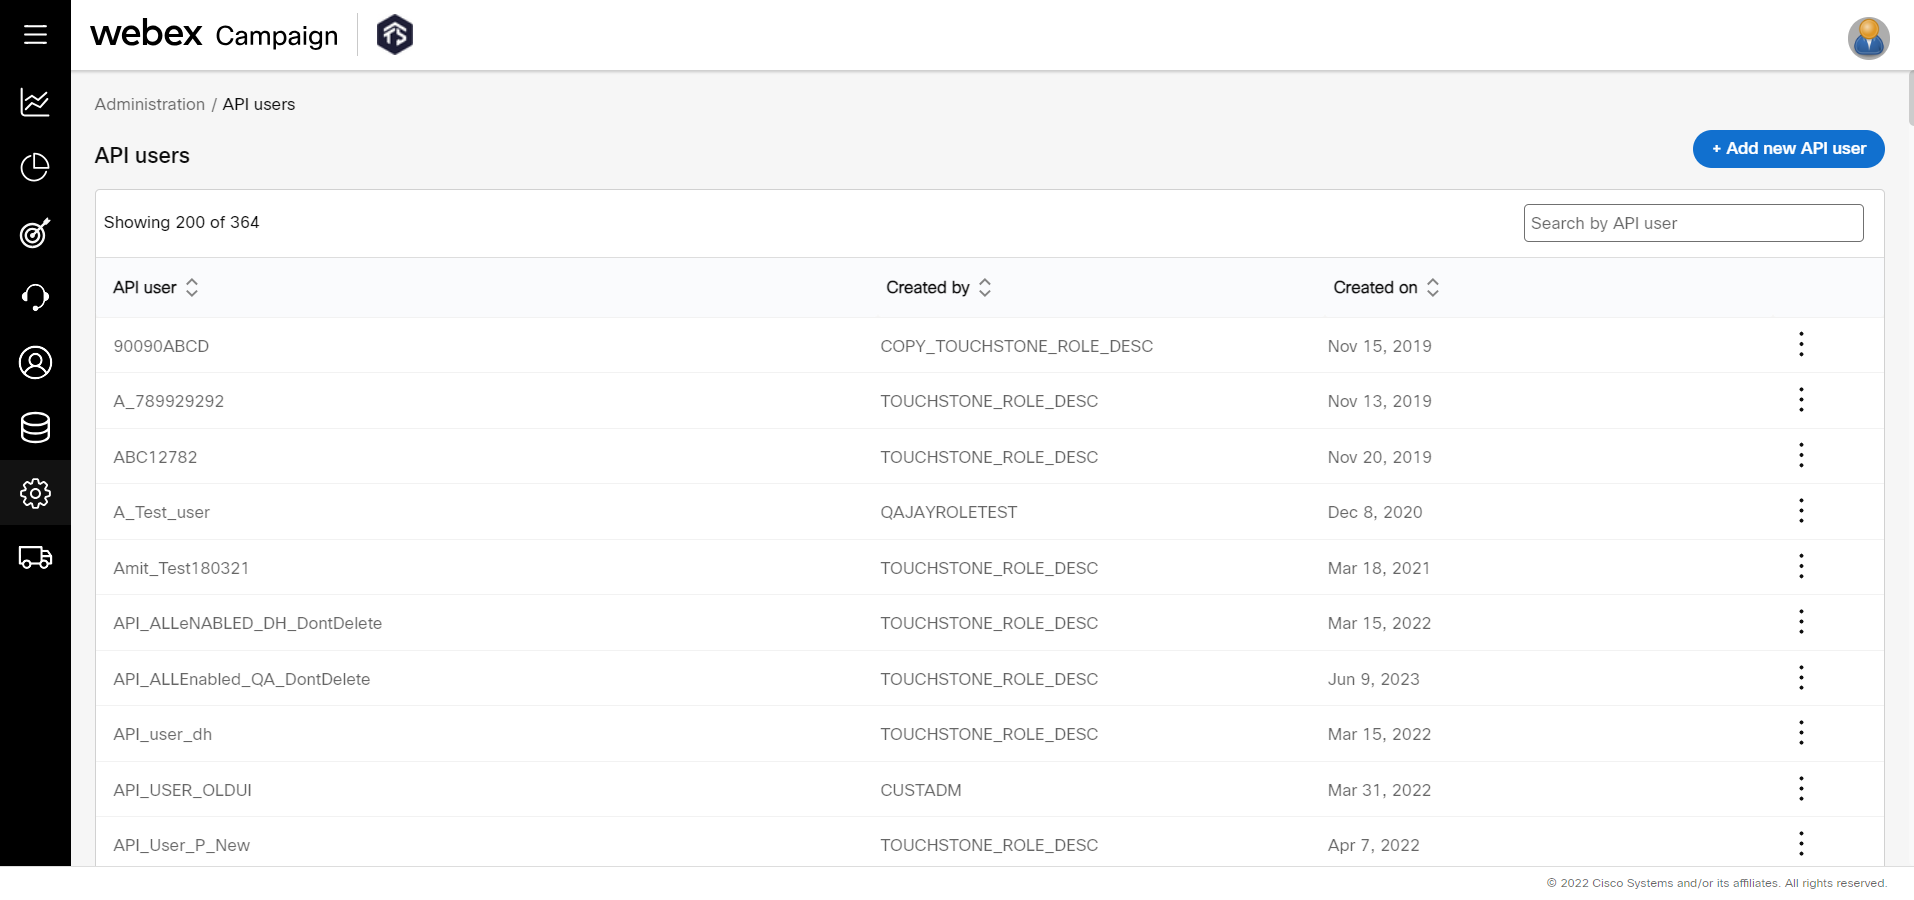Click the Mar 31, 2022 date cell
The width and height of the screenshot is (1914, 900).
pyautogui.click(x=1379, y=790)
